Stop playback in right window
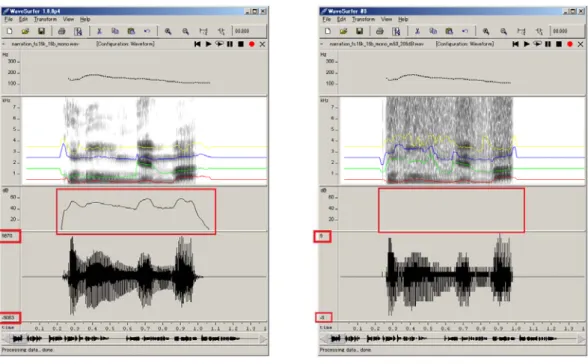The image size is (588, 364). tap(559, 44)
